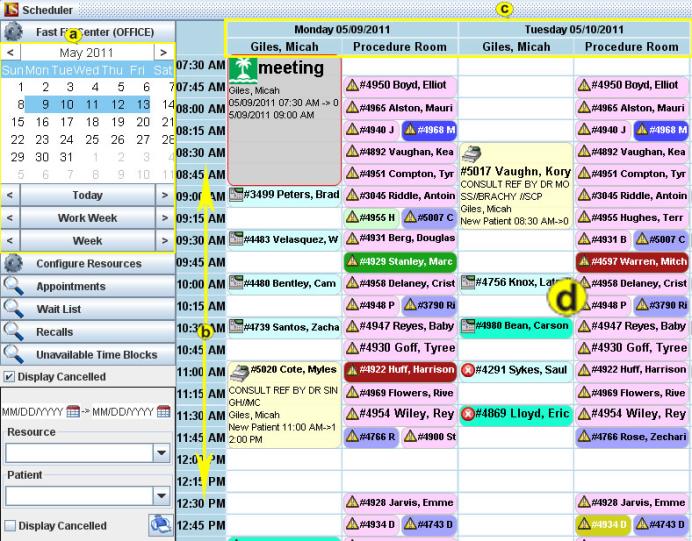The height and width of the screenshot is (541, 692).
Task: Click chart icon on #4480 Bentley, Cam
Action: [x=236, y=283]
